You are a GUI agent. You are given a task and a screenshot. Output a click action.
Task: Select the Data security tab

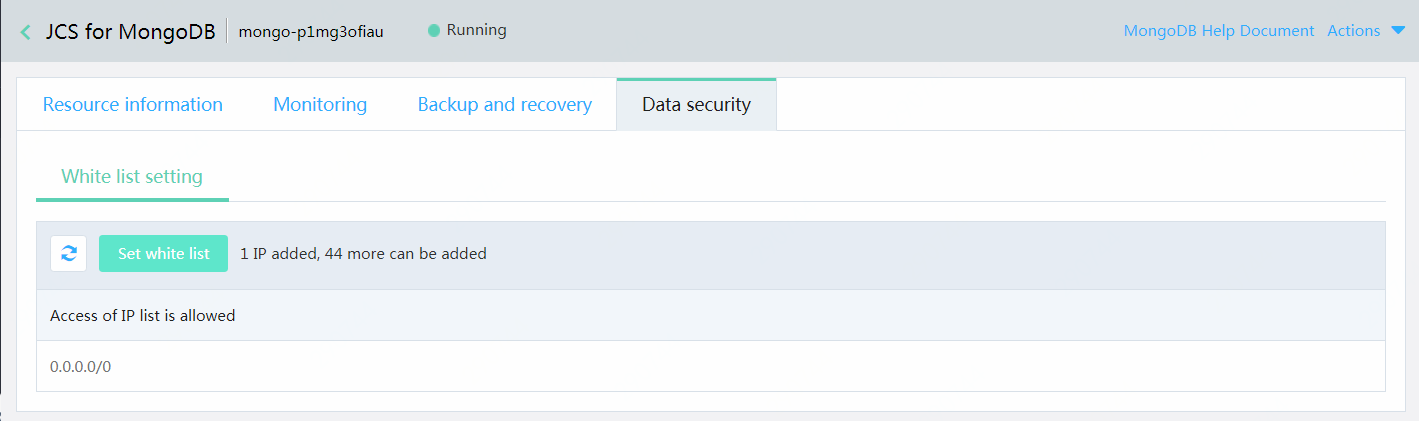coord(696,105)
